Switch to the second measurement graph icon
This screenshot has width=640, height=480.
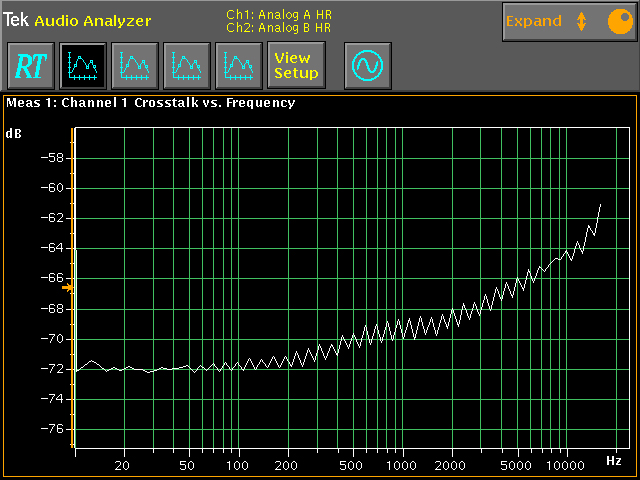click(133, 66)
